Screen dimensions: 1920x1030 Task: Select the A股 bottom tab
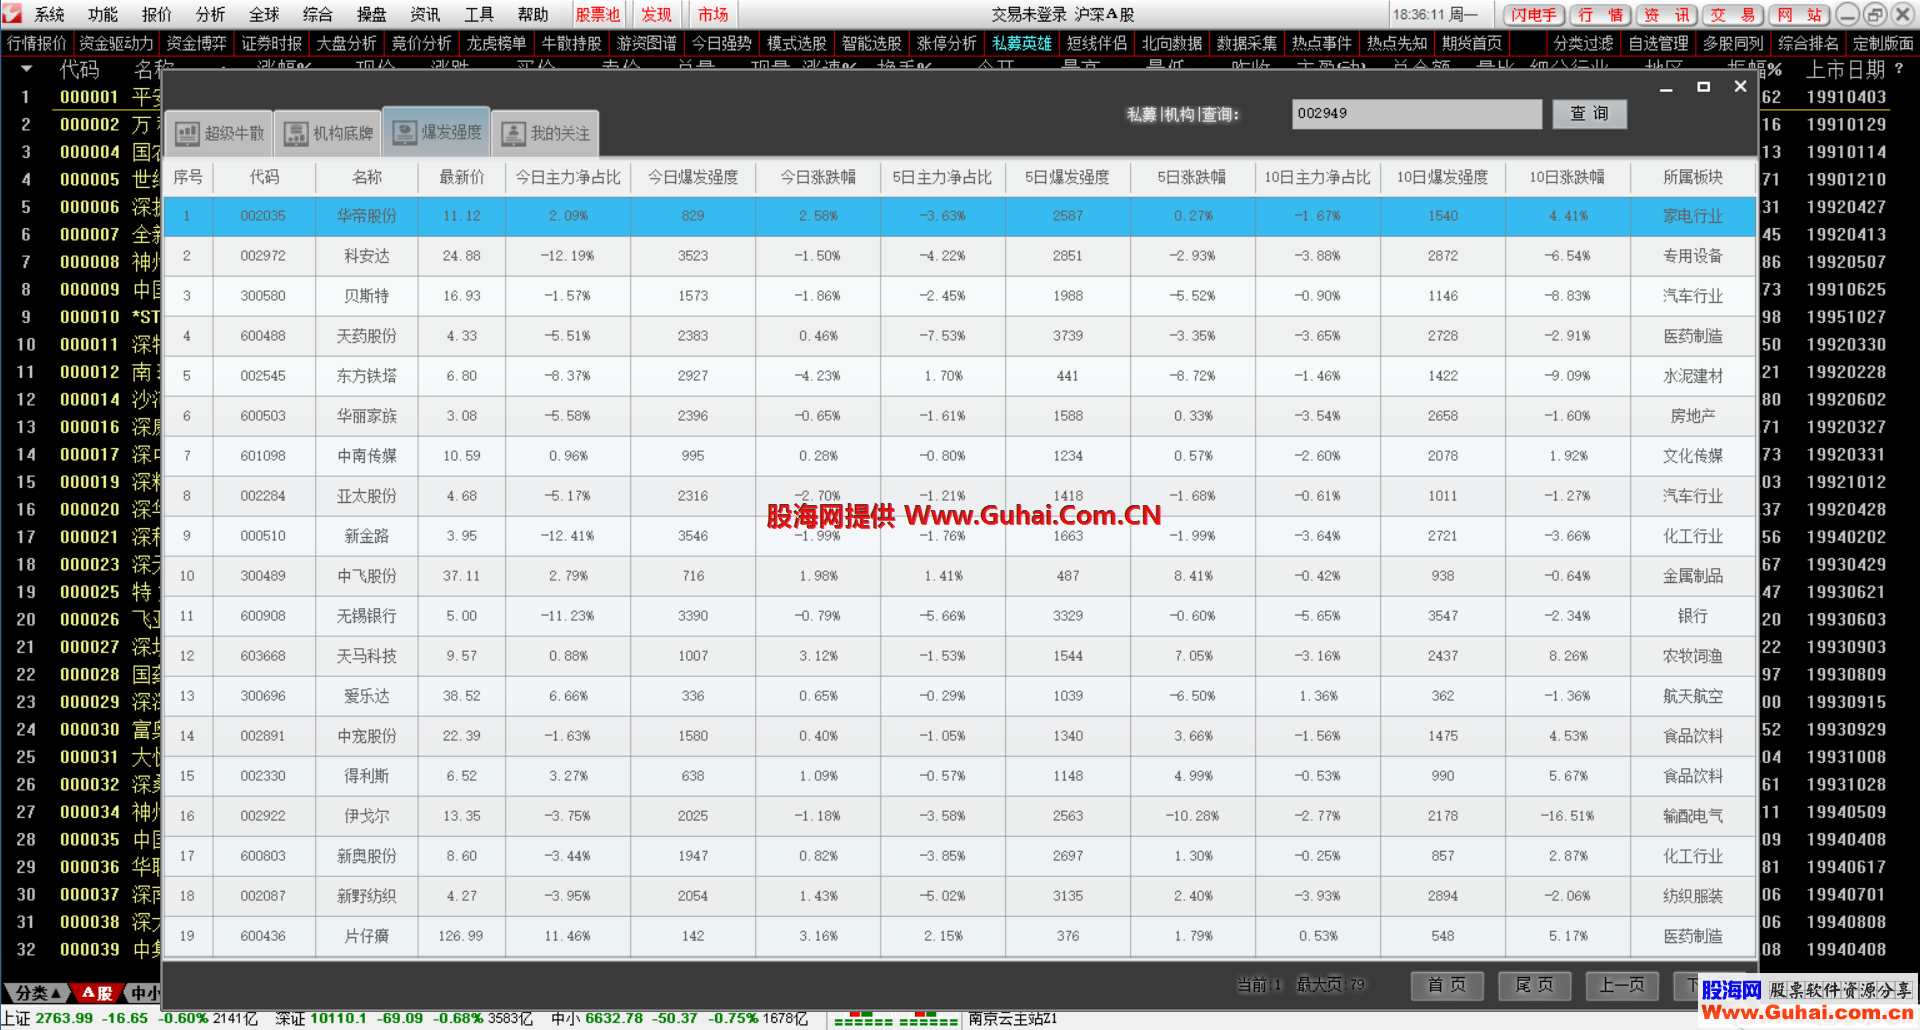pos(98,993)
